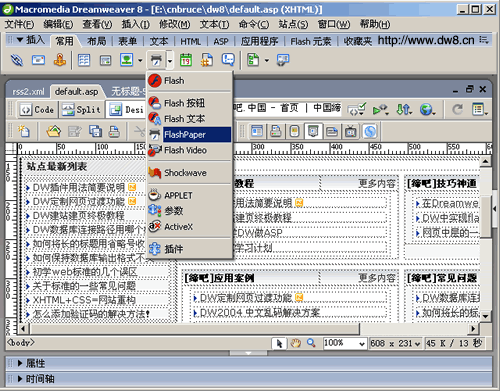Open the 修改(M) menu
This screenshot has height=391, width=500.
pos(174,24)
